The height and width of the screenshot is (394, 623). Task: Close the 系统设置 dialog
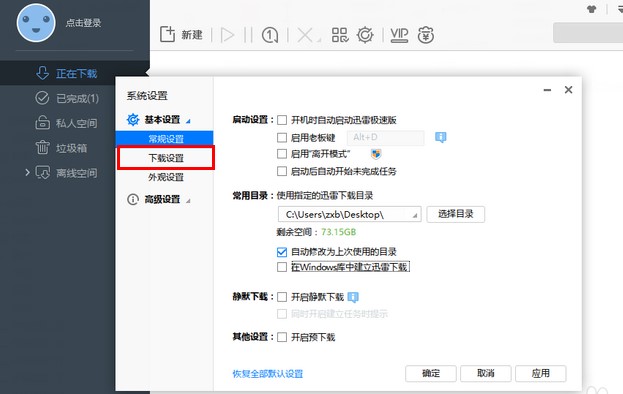(568, 90)
